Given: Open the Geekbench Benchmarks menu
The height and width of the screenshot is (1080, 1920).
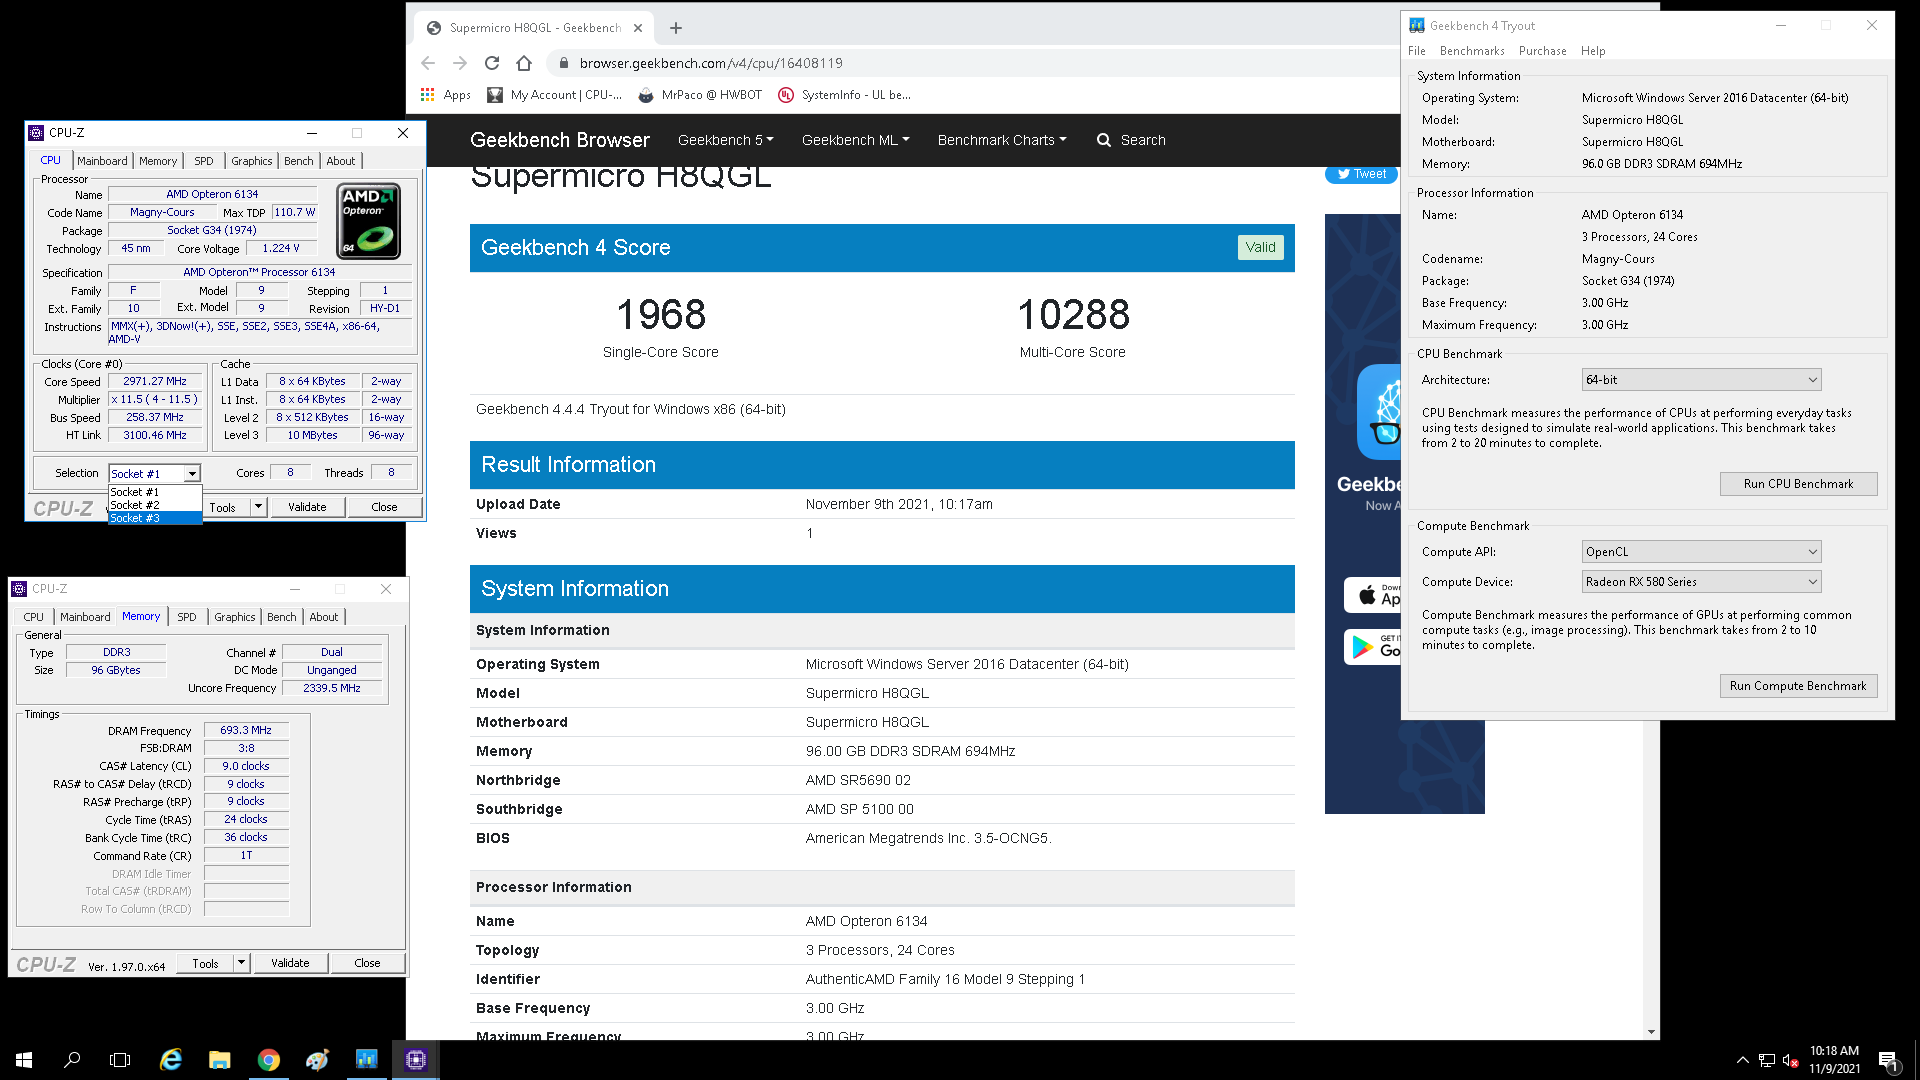Looking at the screenshot, I should point(1472,51).
